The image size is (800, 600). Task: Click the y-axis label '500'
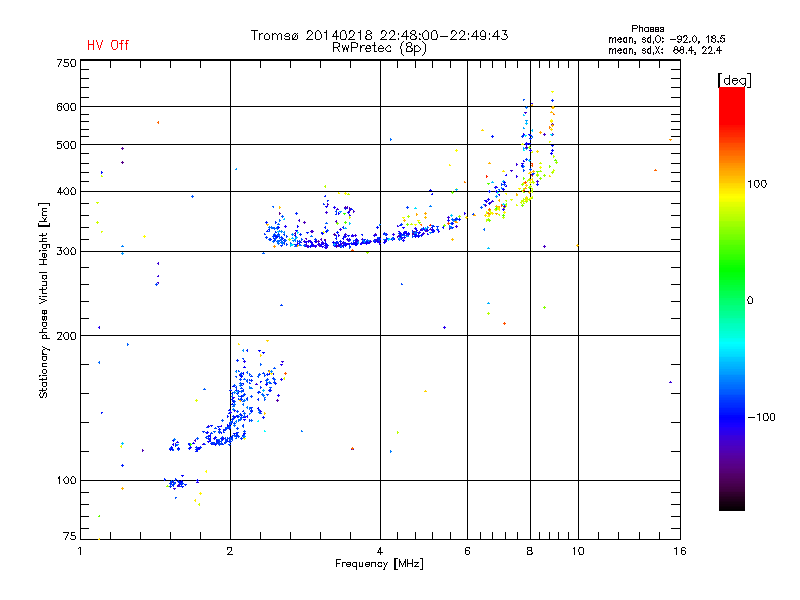click(66, 145)
